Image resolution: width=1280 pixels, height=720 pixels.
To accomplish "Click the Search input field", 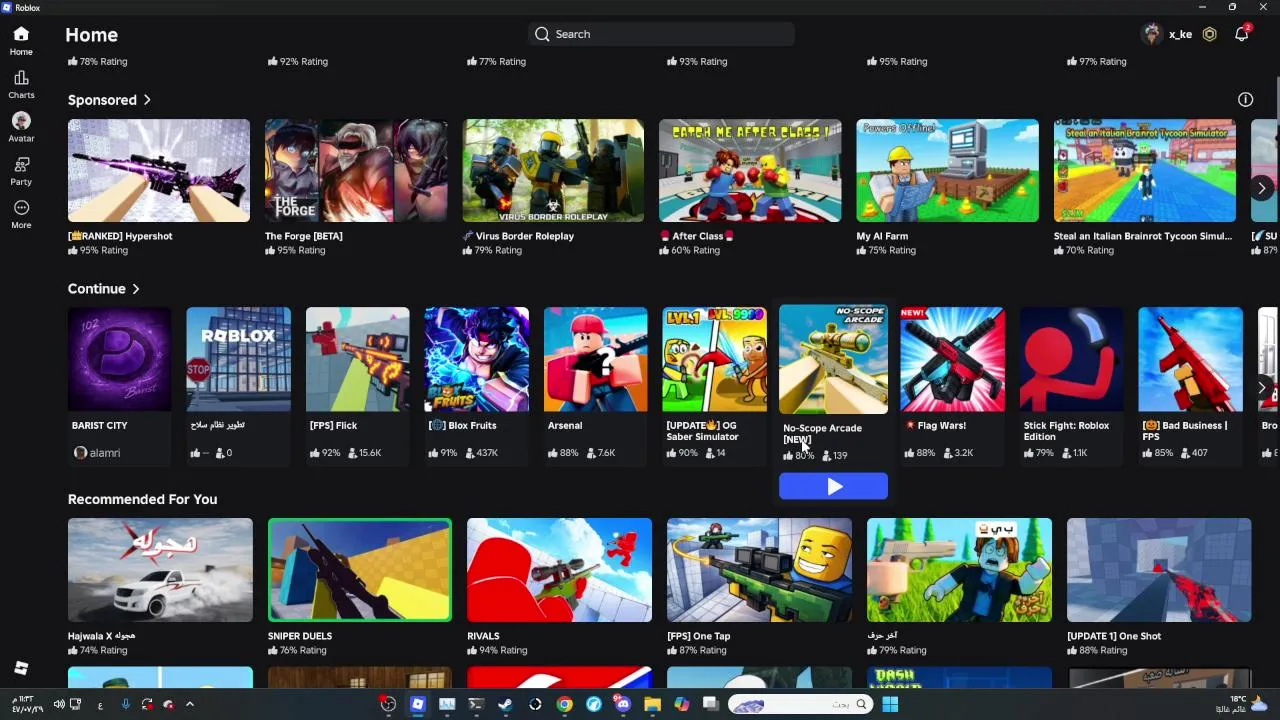I will pos(661,34).
